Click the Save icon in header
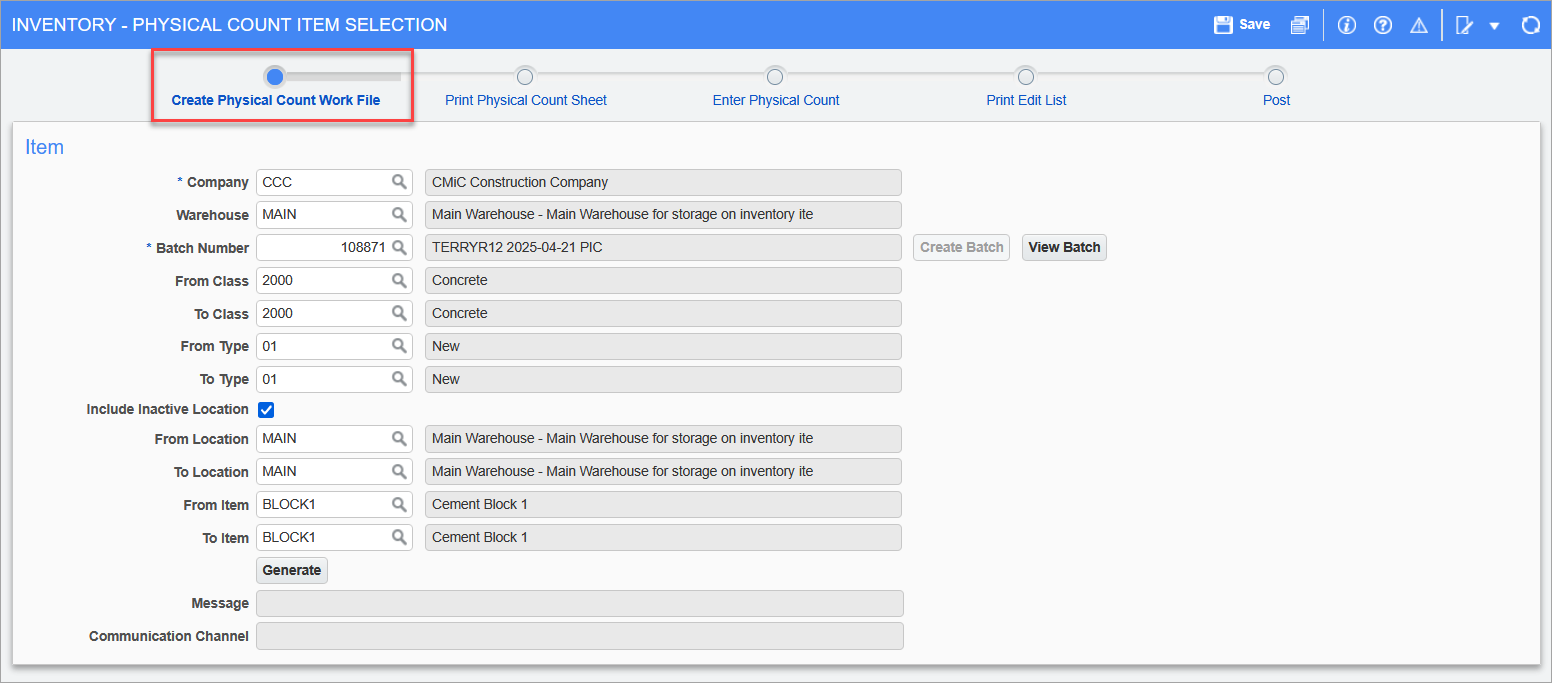 click(1223, 25)
